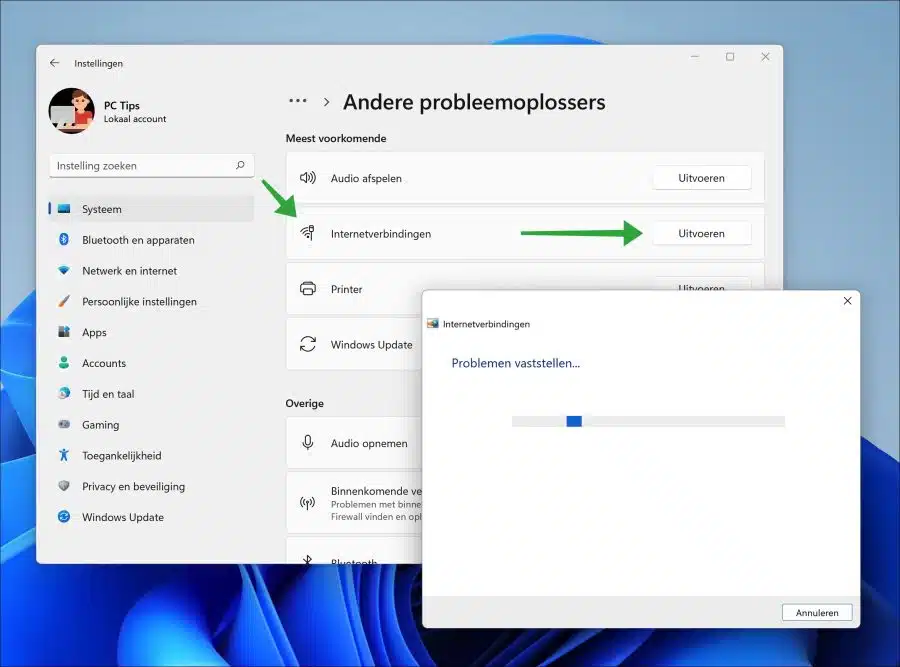Click the Tijd en taal globe icon
The height and width of the screenshot is (667, 900).
64,393
